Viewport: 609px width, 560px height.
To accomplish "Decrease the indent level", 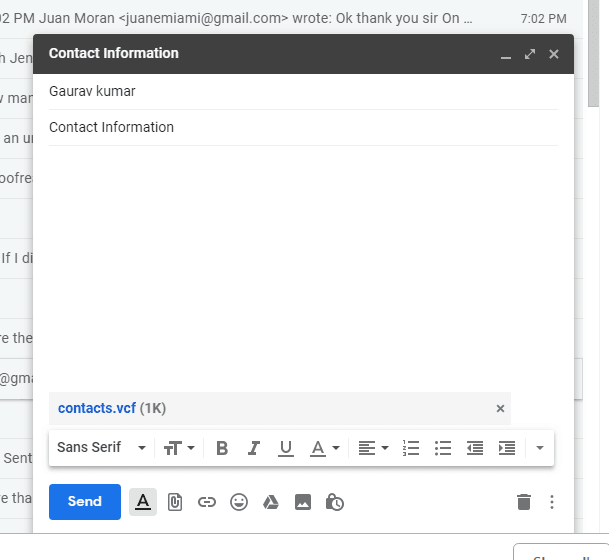I will (475, 448).
